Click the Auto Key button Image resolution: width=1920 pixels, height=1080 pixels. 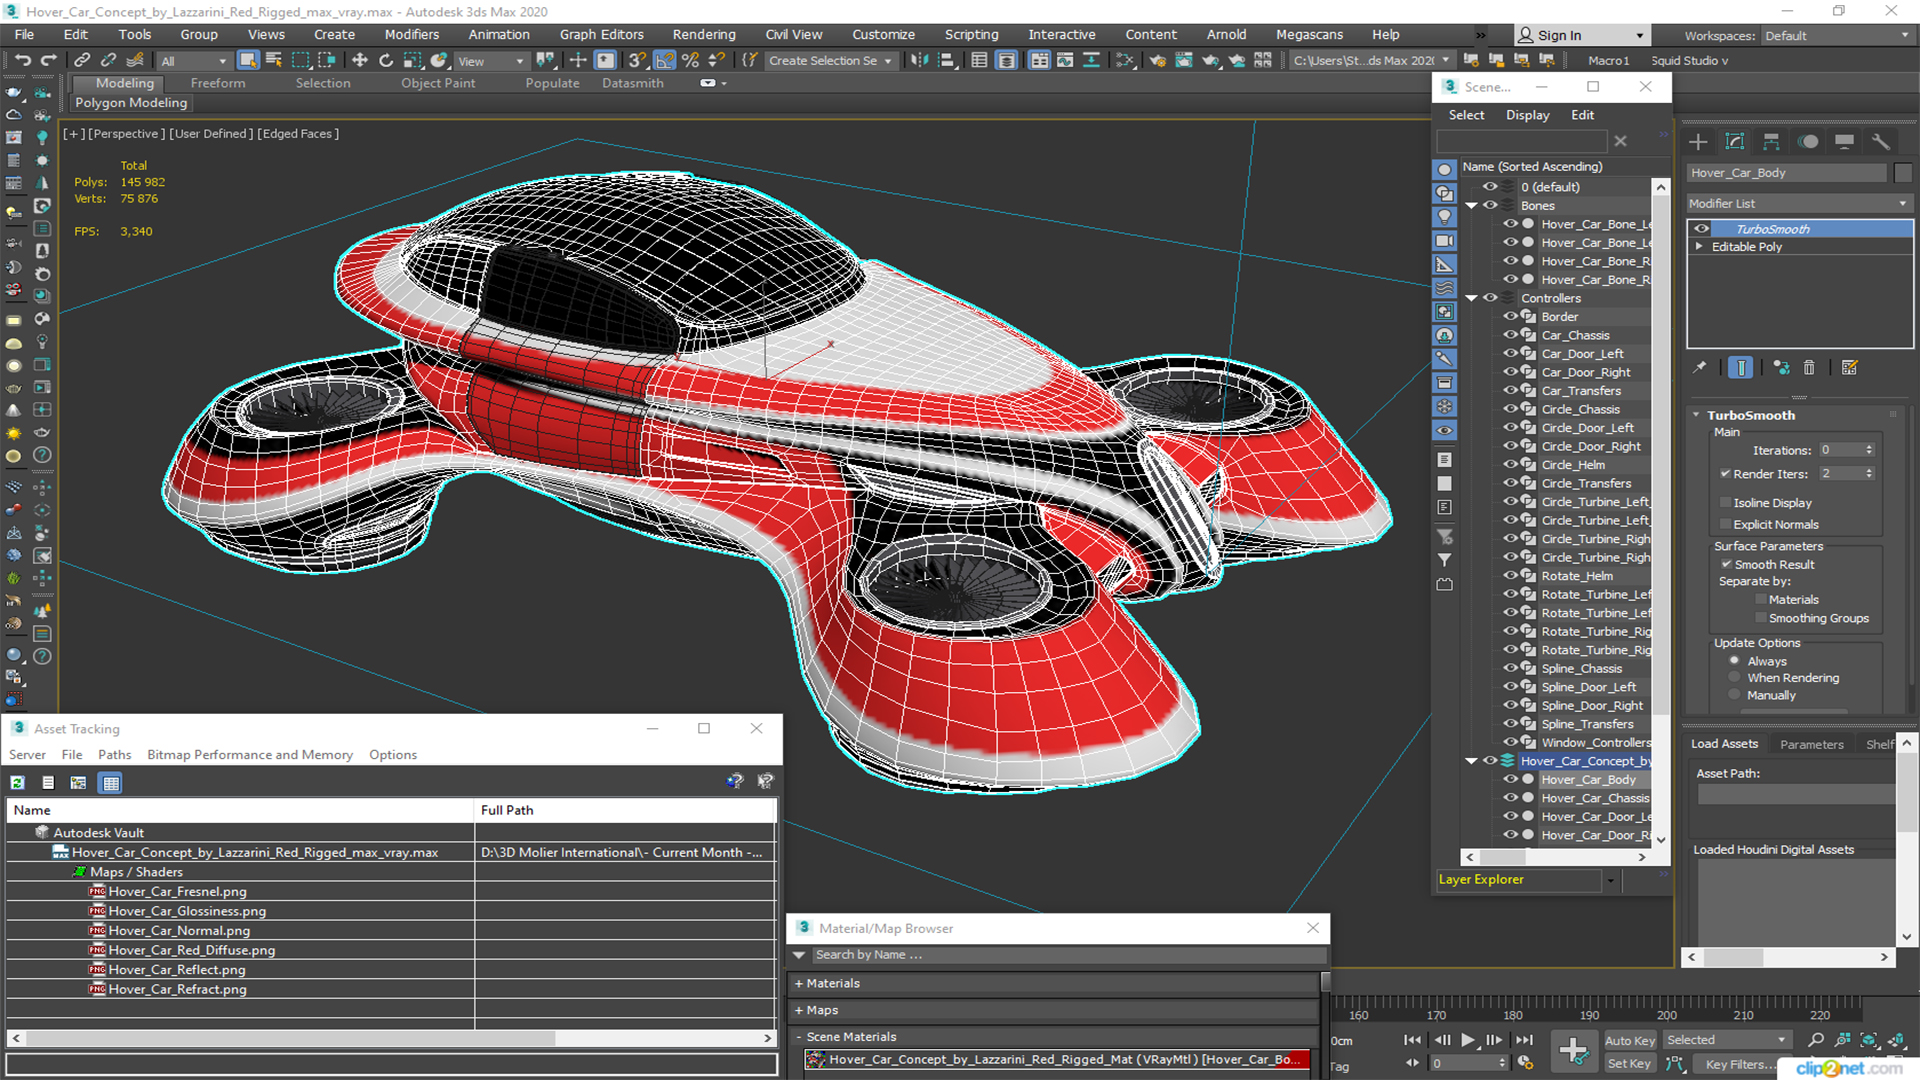1630,1041
